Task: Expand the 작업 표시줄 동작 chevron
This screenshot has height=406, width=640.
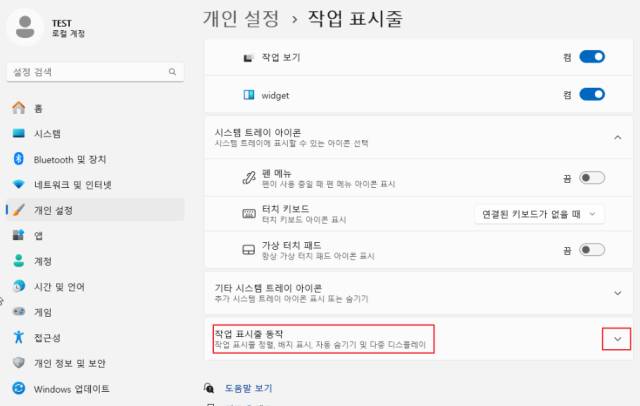Action: (617, 339)
